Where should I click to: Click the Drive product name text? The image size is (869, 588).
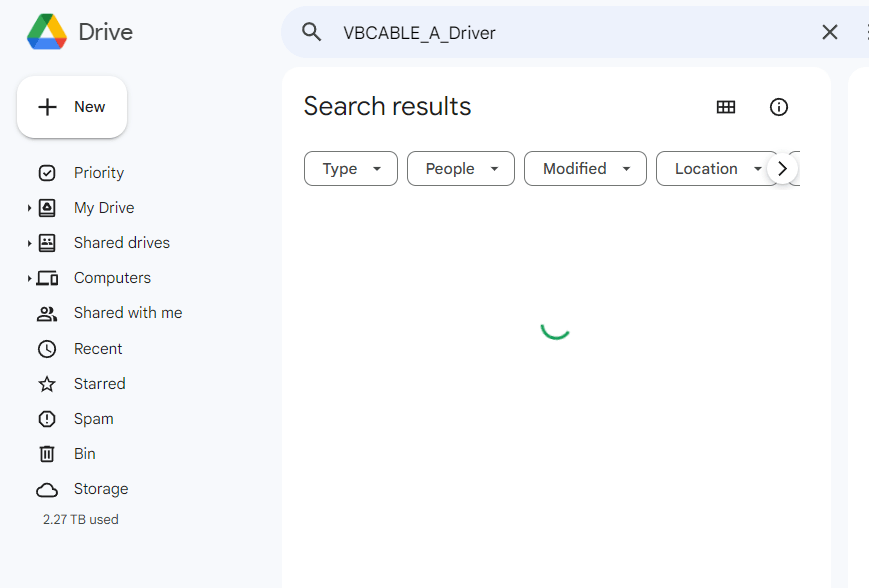click(x=106, y=32)
